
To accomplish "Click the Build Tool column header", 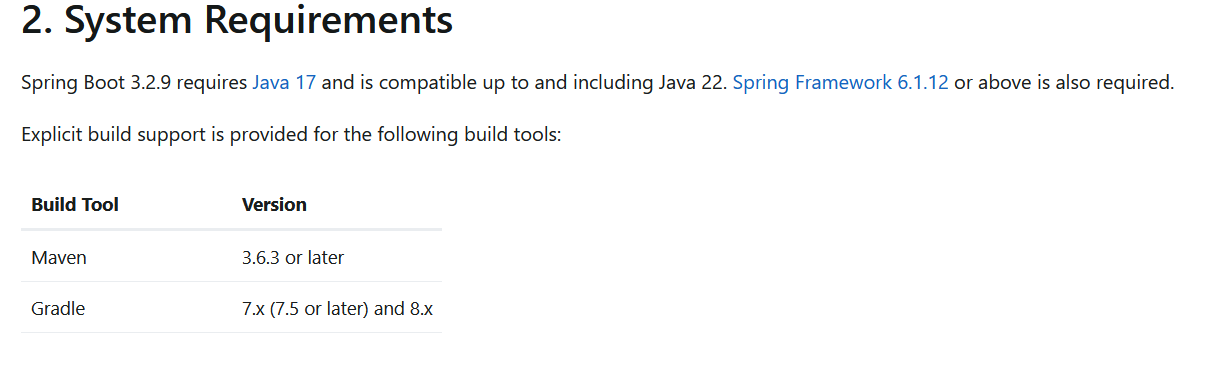I will coord(75,204).
